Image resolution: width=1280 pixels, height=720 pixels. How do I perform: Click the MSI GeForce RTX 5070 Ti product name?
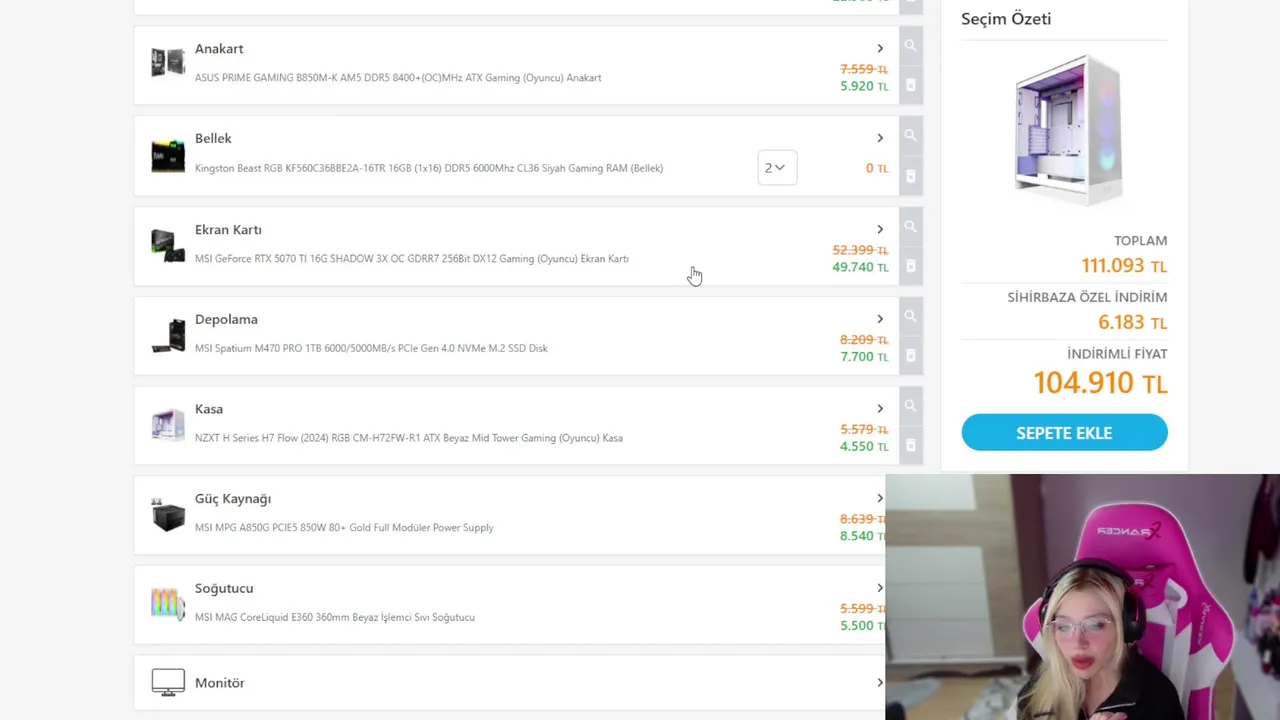412,259
